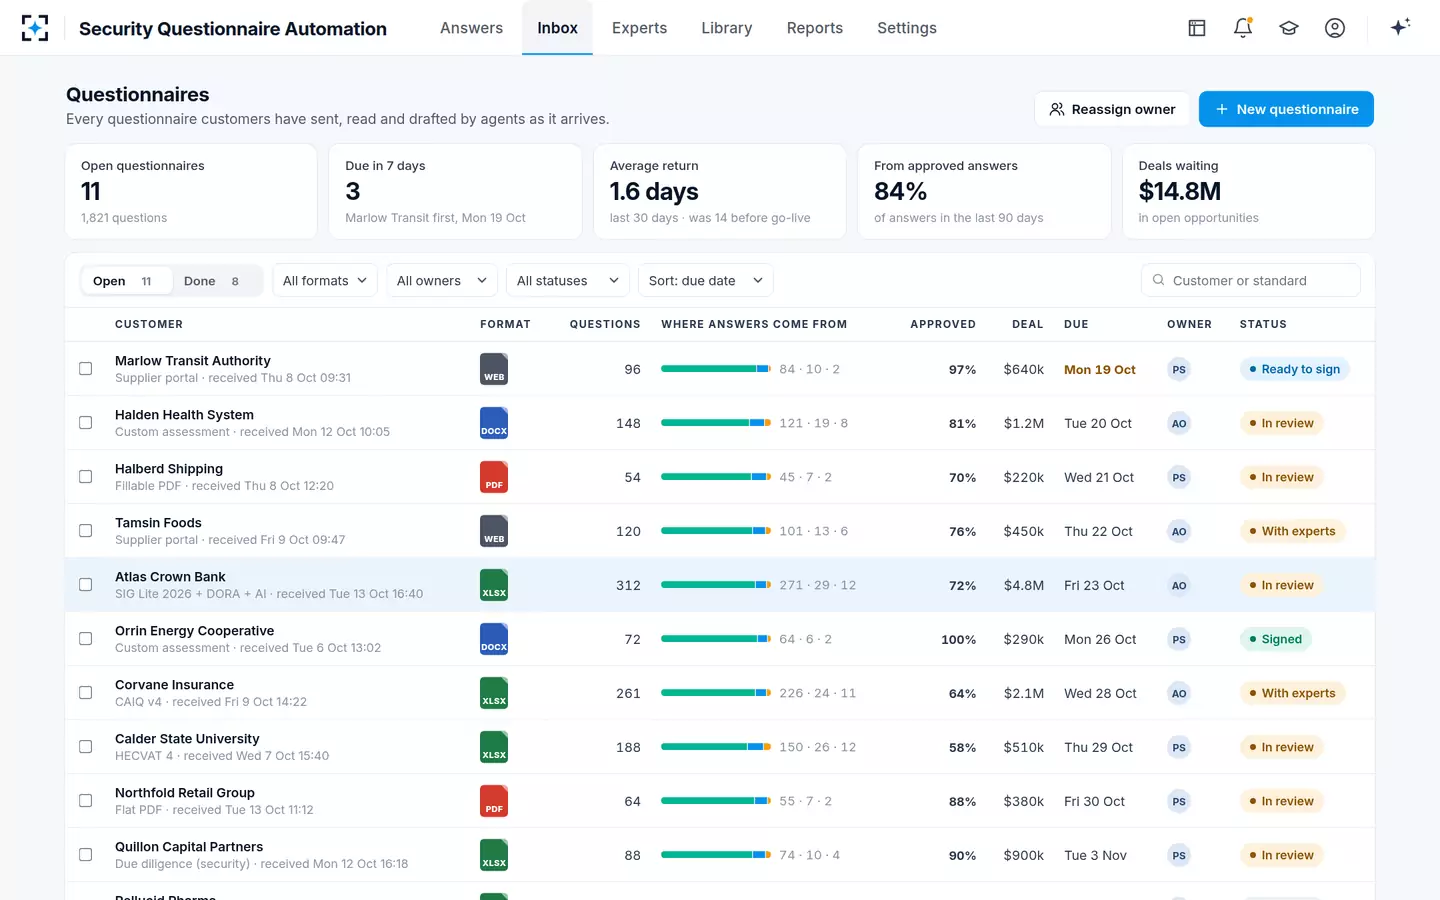Select the Calder State University checkbox
The width and height of the screenshot is (1440, 900).
[86, 747]
